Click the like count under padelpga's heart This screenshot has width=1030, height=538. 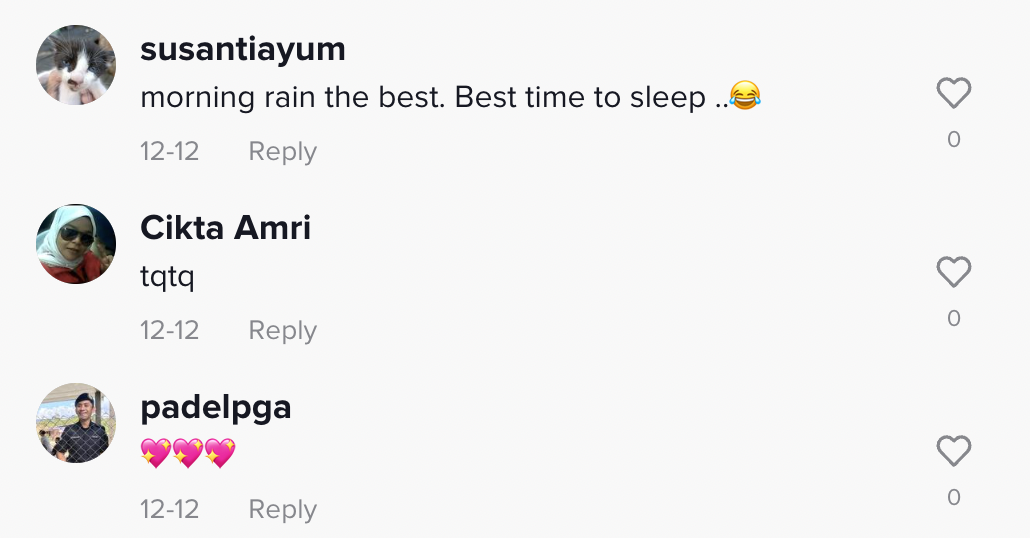tap(953, 497)
